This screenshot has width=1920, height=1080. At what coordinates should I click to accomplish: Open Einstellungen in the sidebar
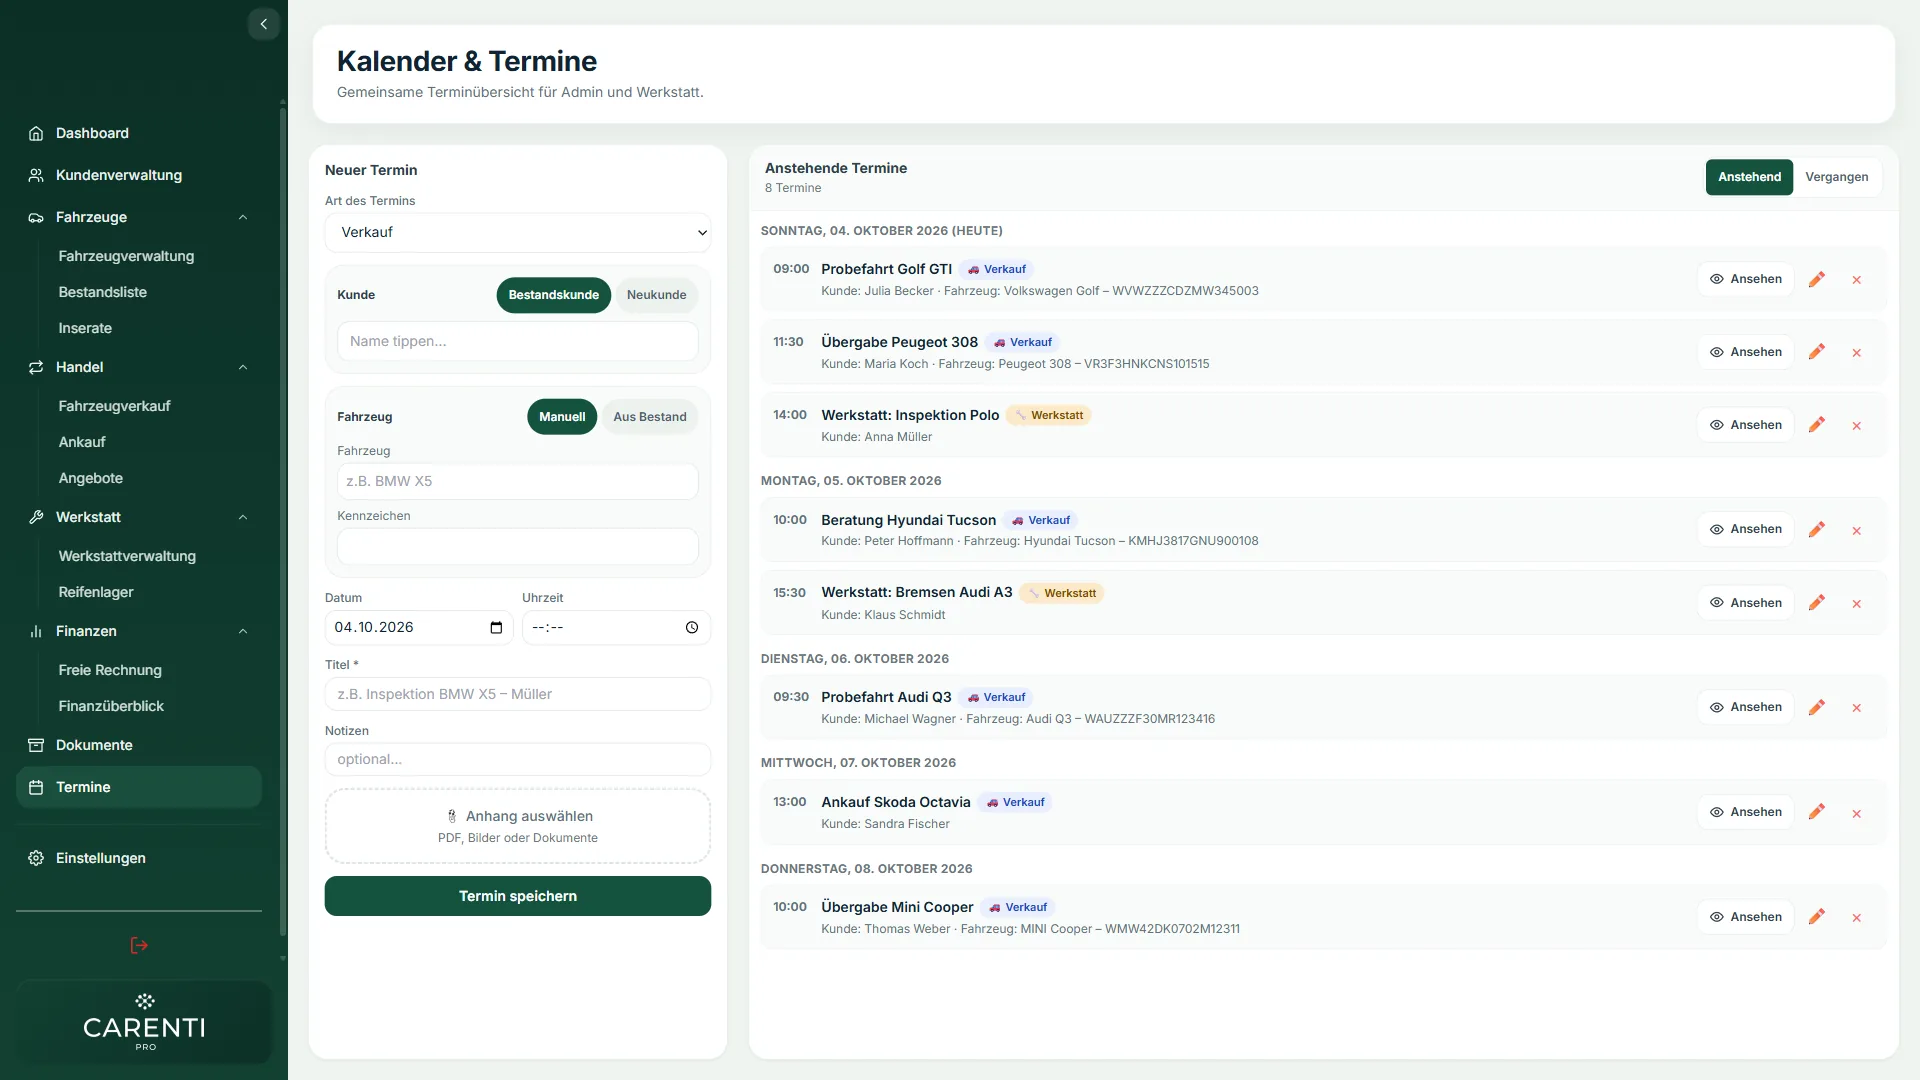[139, 858]
